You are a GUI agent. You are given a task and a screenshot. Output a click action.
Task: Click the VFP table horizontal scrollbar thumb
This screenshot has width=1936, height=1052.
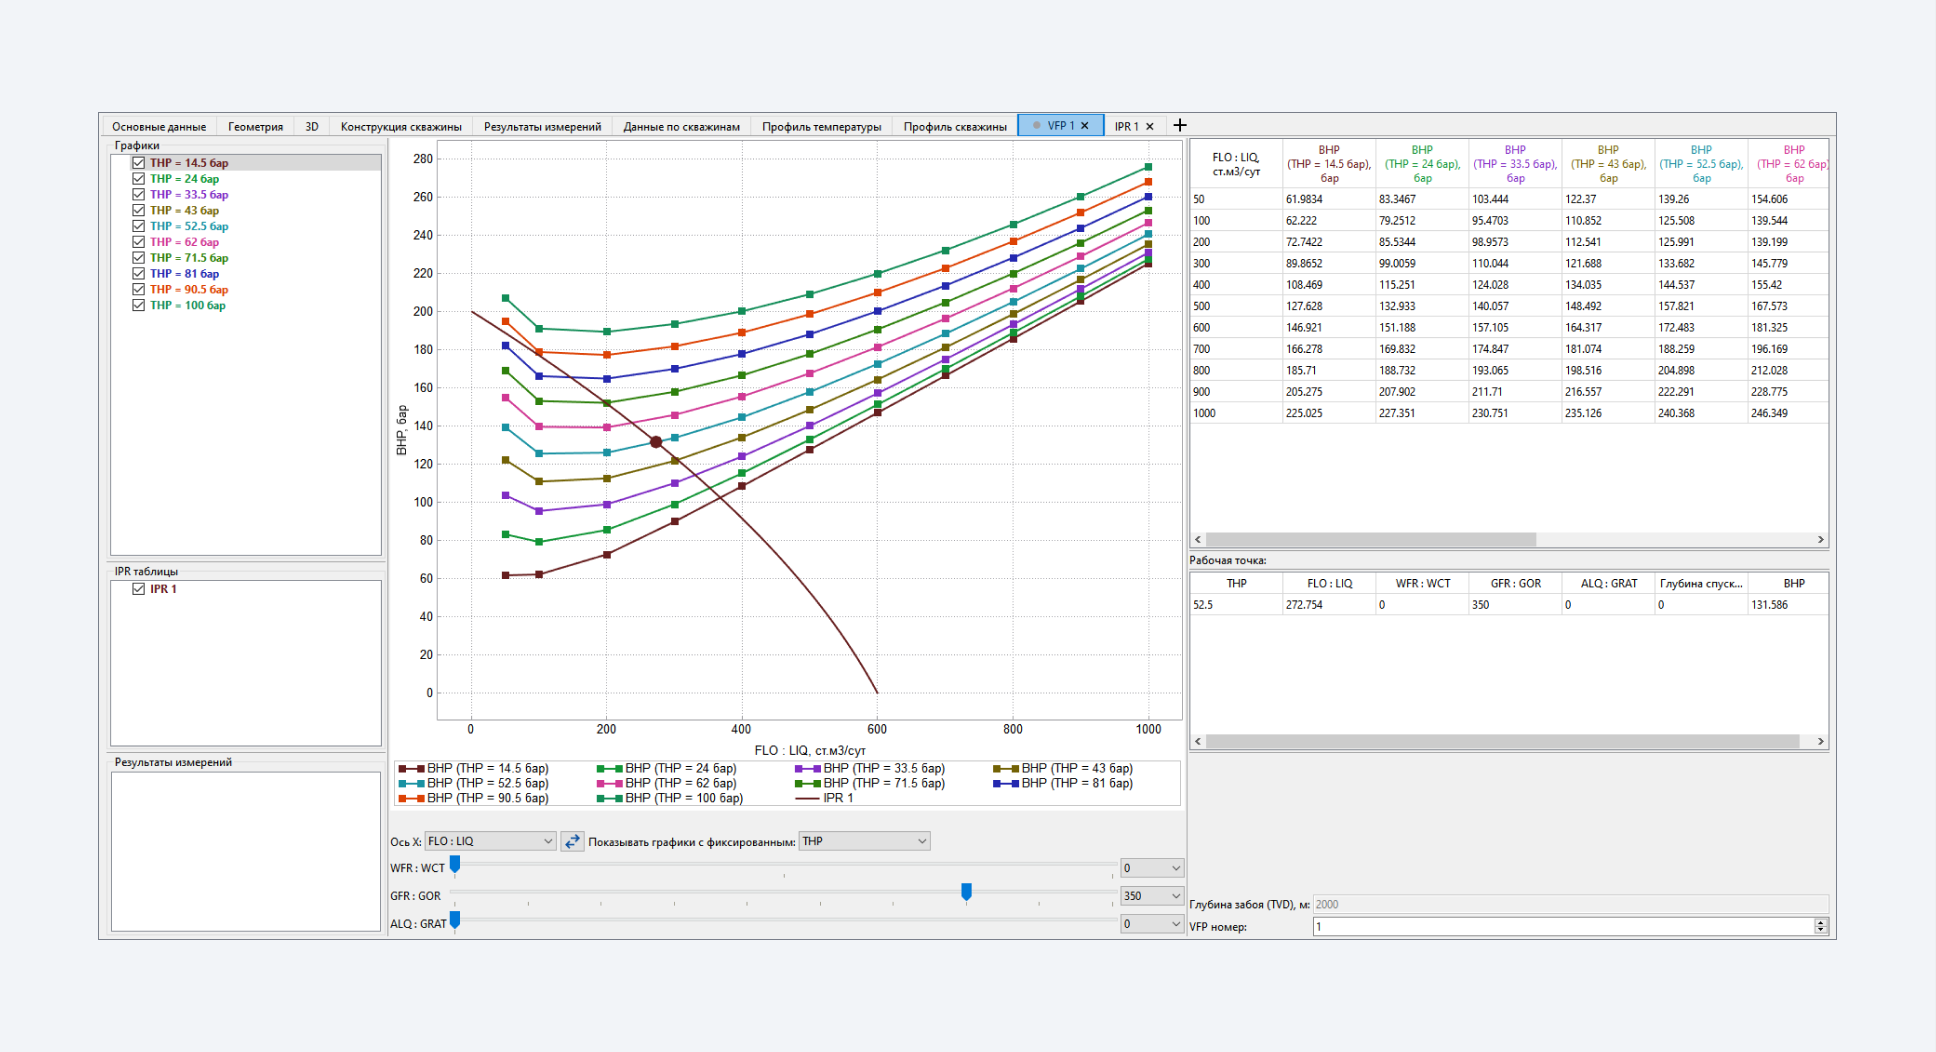click(x=1371, y=540)
